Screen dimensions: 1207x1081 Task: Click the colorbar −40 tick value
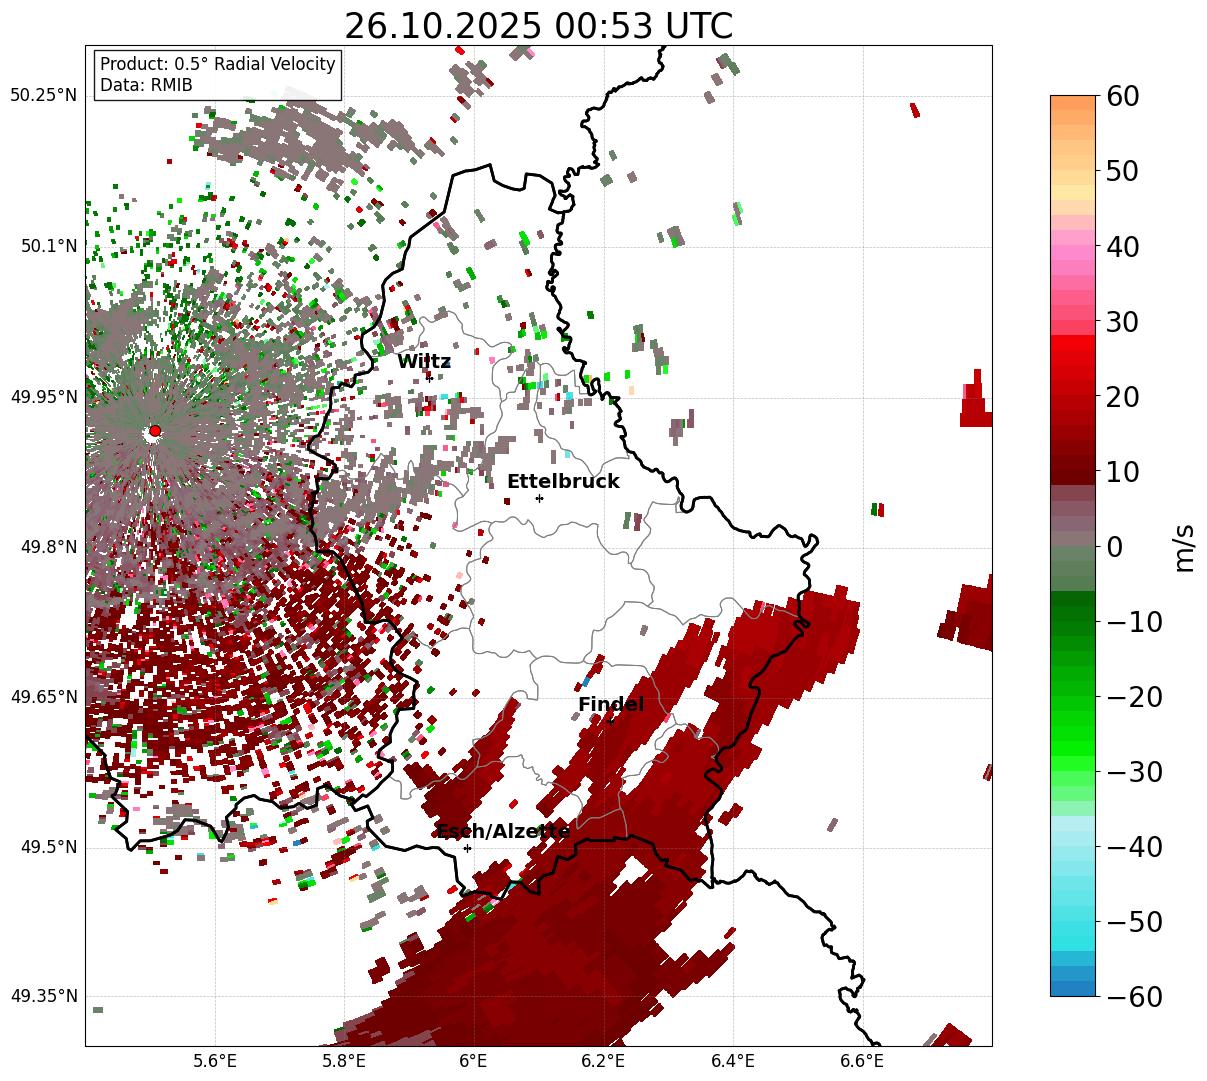tap(1134, 847)
